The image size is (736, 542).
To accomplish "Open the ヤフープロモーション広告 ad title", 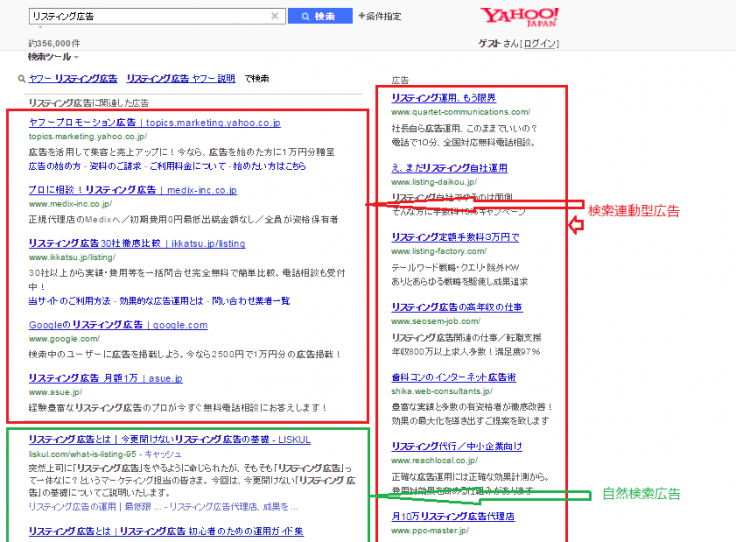I will (x=154, y=123).
